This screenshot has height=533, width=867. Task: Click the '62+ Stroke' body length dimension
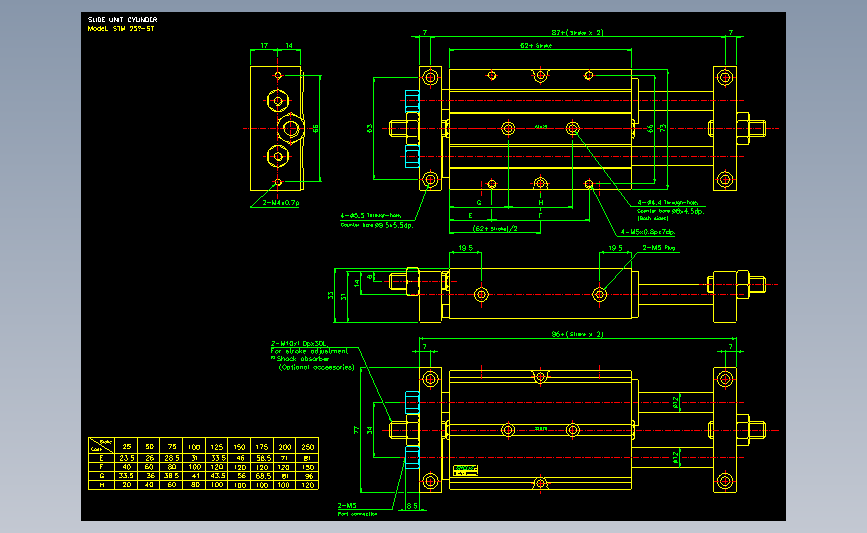click(x=536, y=46)
